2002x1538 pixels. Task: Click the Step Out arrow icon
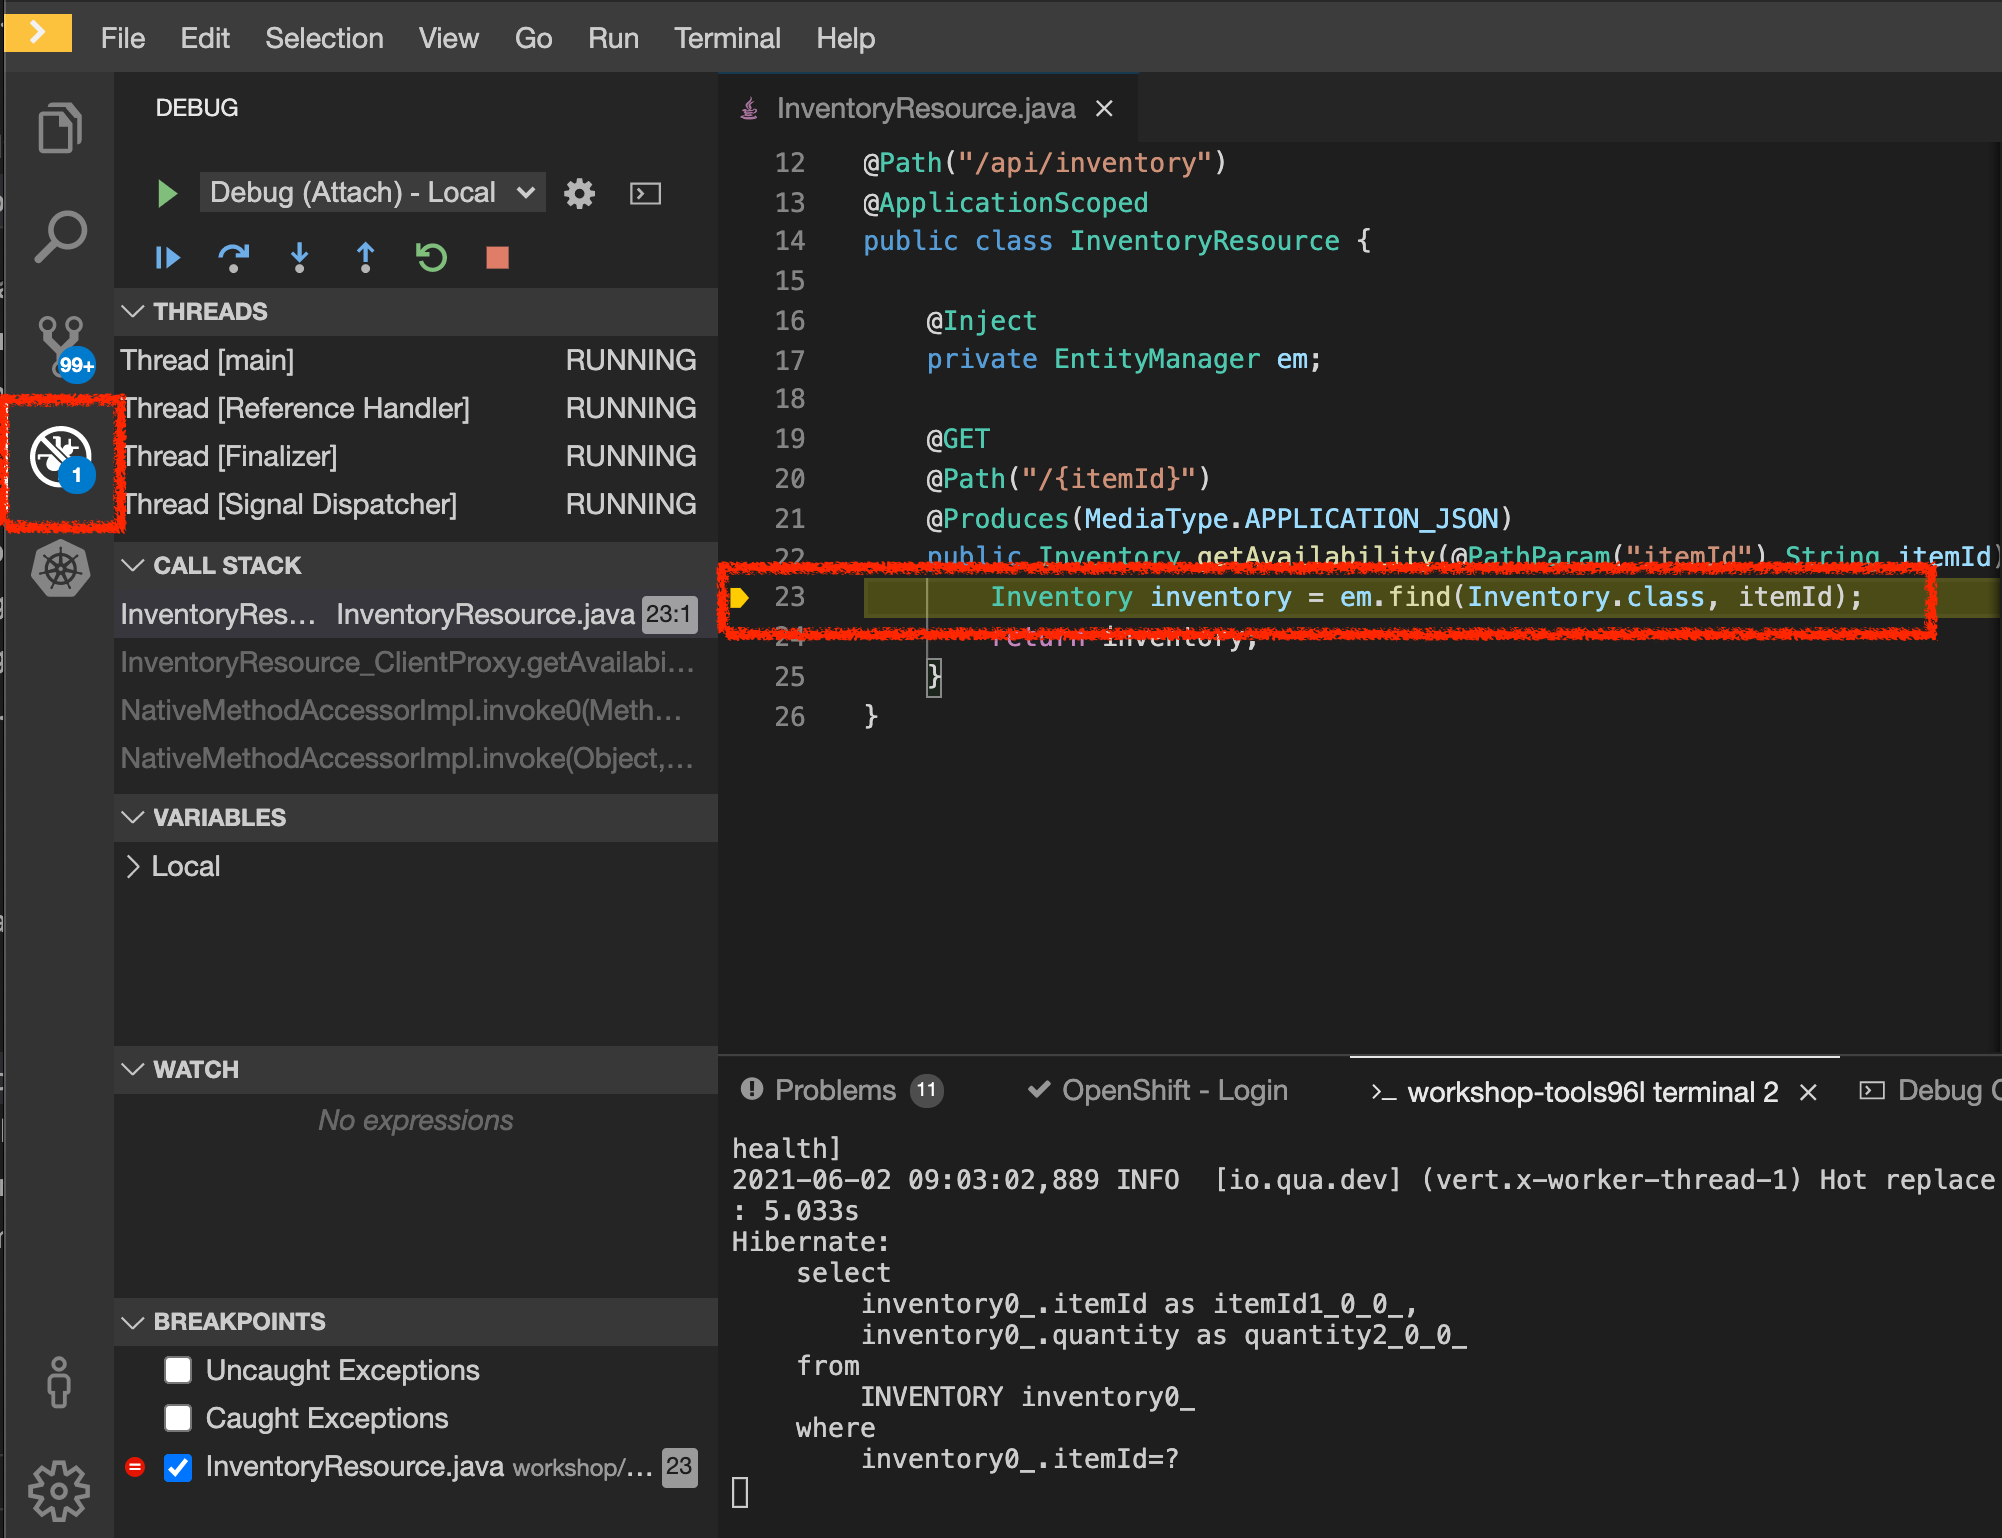[365, 258]
